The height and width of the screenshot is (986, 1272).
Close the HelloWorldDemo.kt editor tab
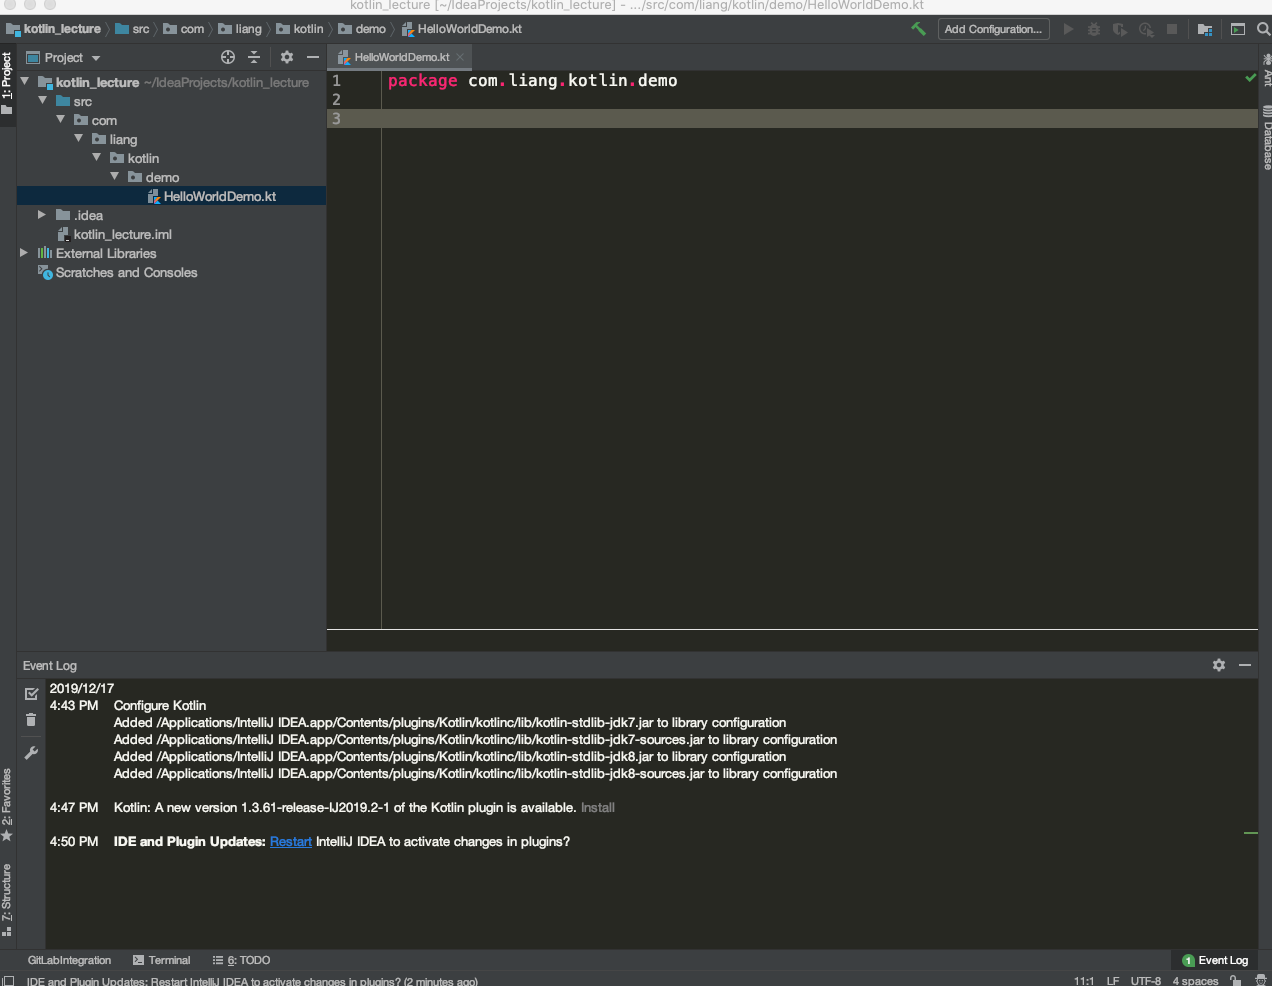pyautogui.click(x=460, y=57)
